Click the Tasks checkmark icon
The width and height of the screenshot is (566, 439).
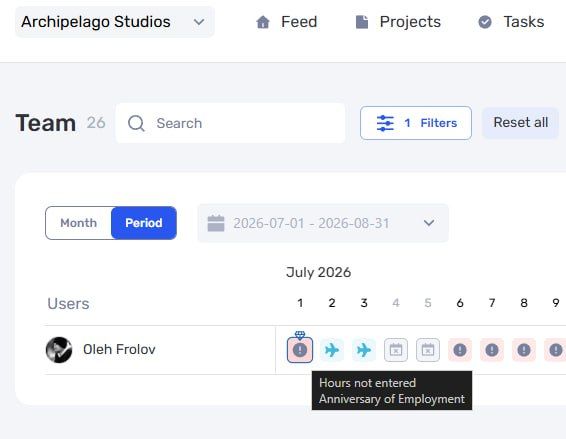(484, 22)
